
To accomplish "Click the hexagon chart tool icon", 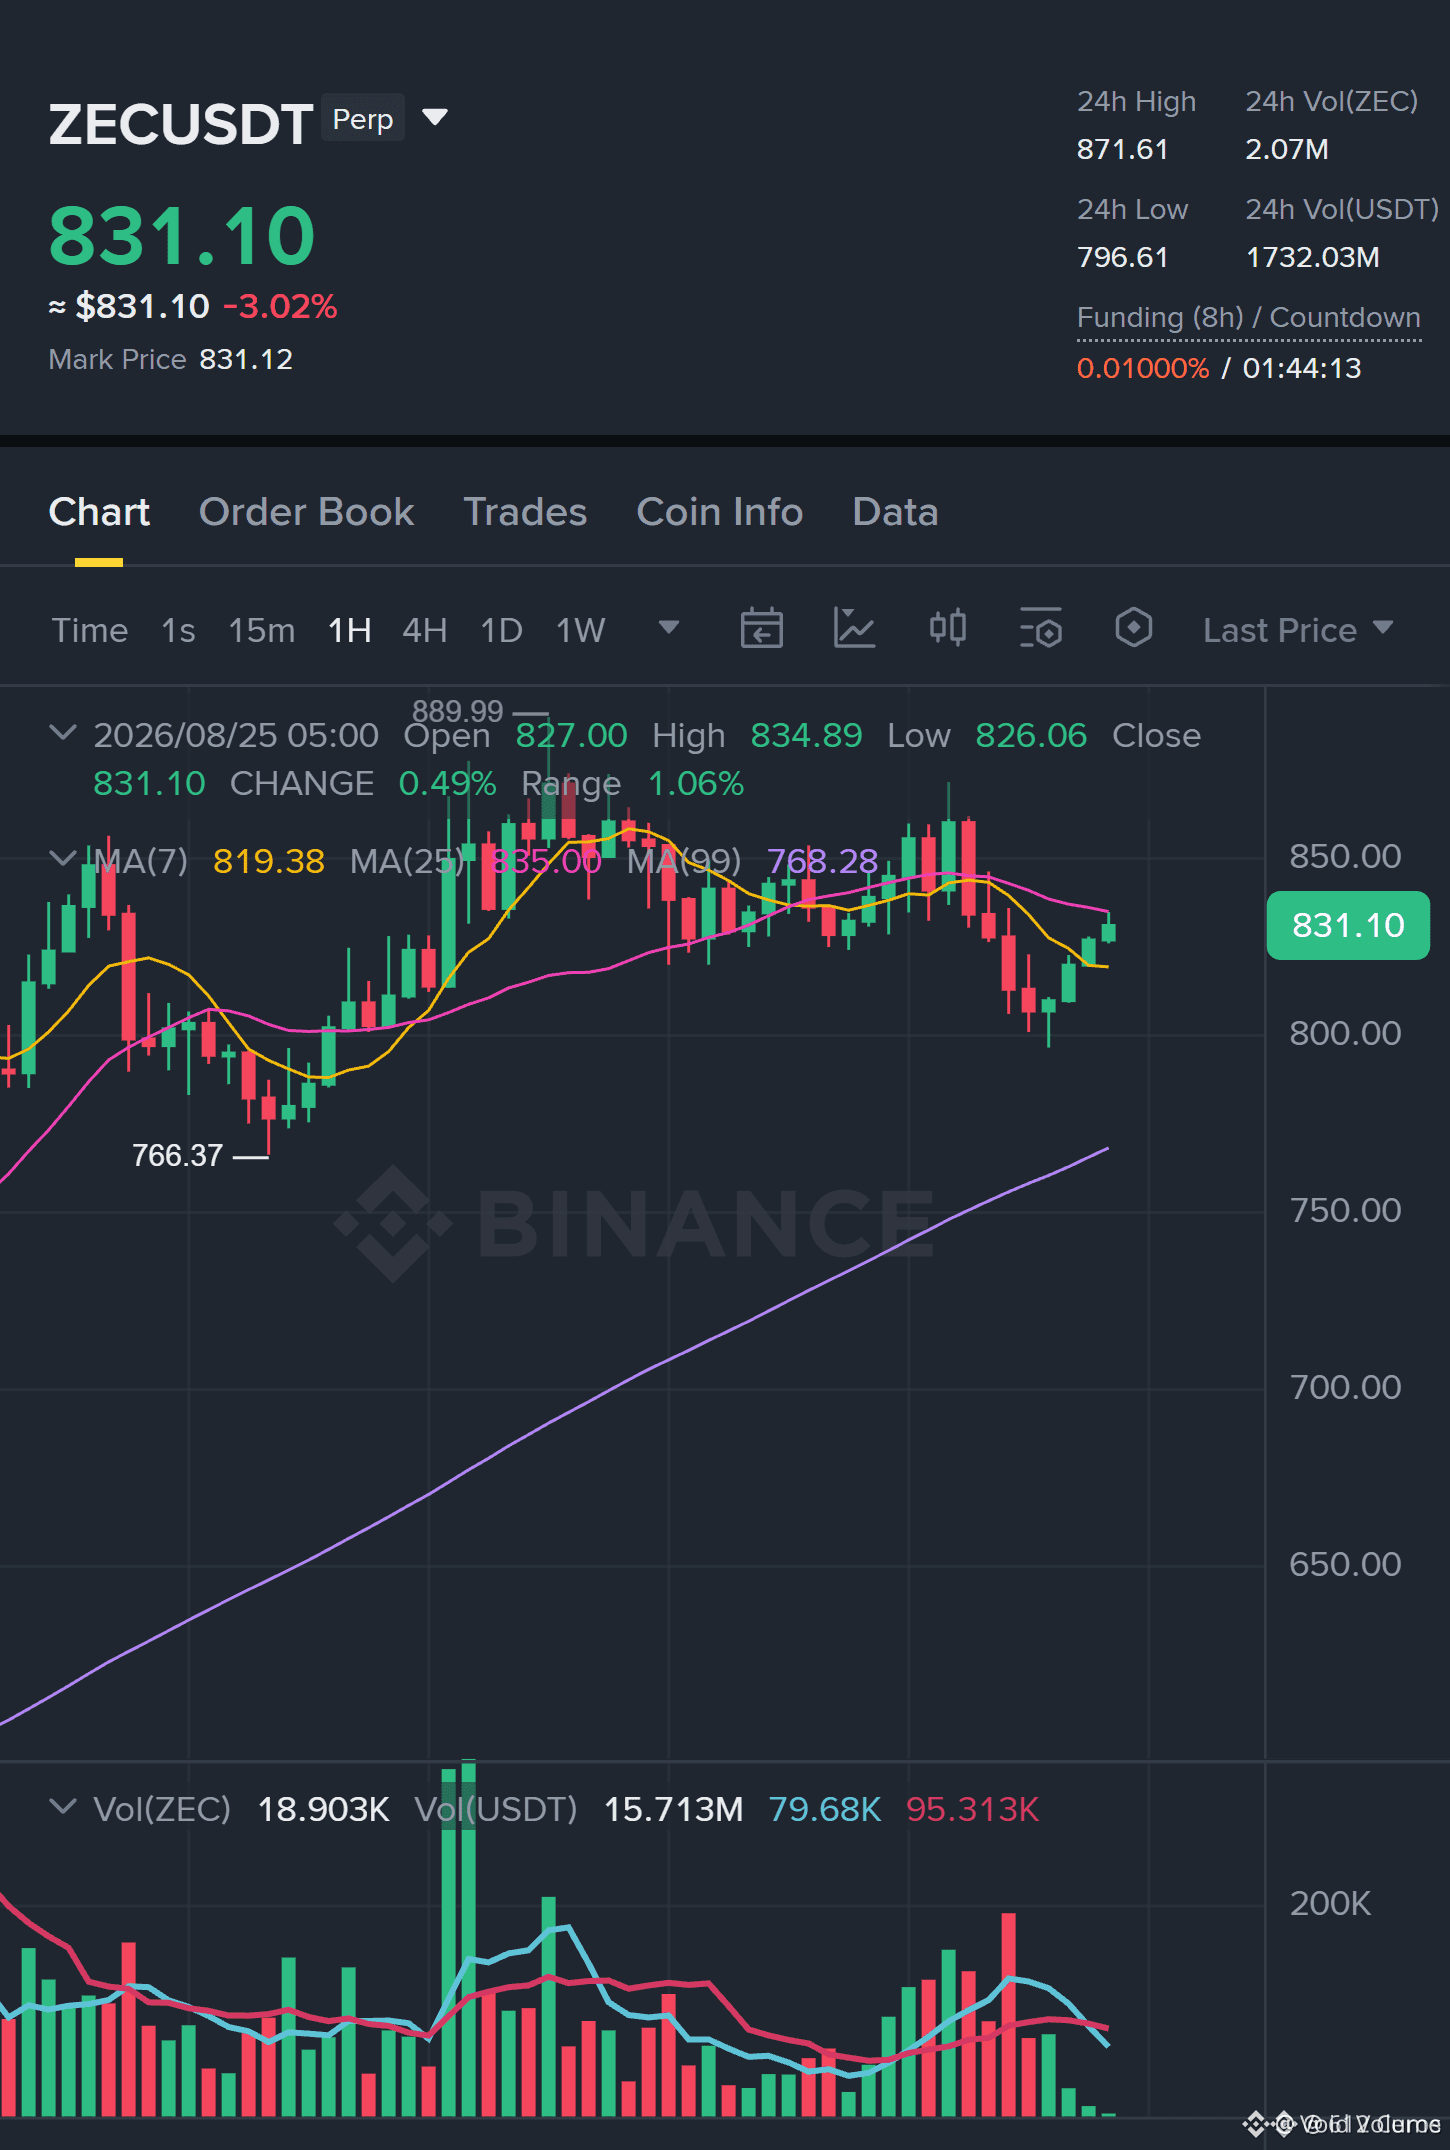I will 1133,628.
